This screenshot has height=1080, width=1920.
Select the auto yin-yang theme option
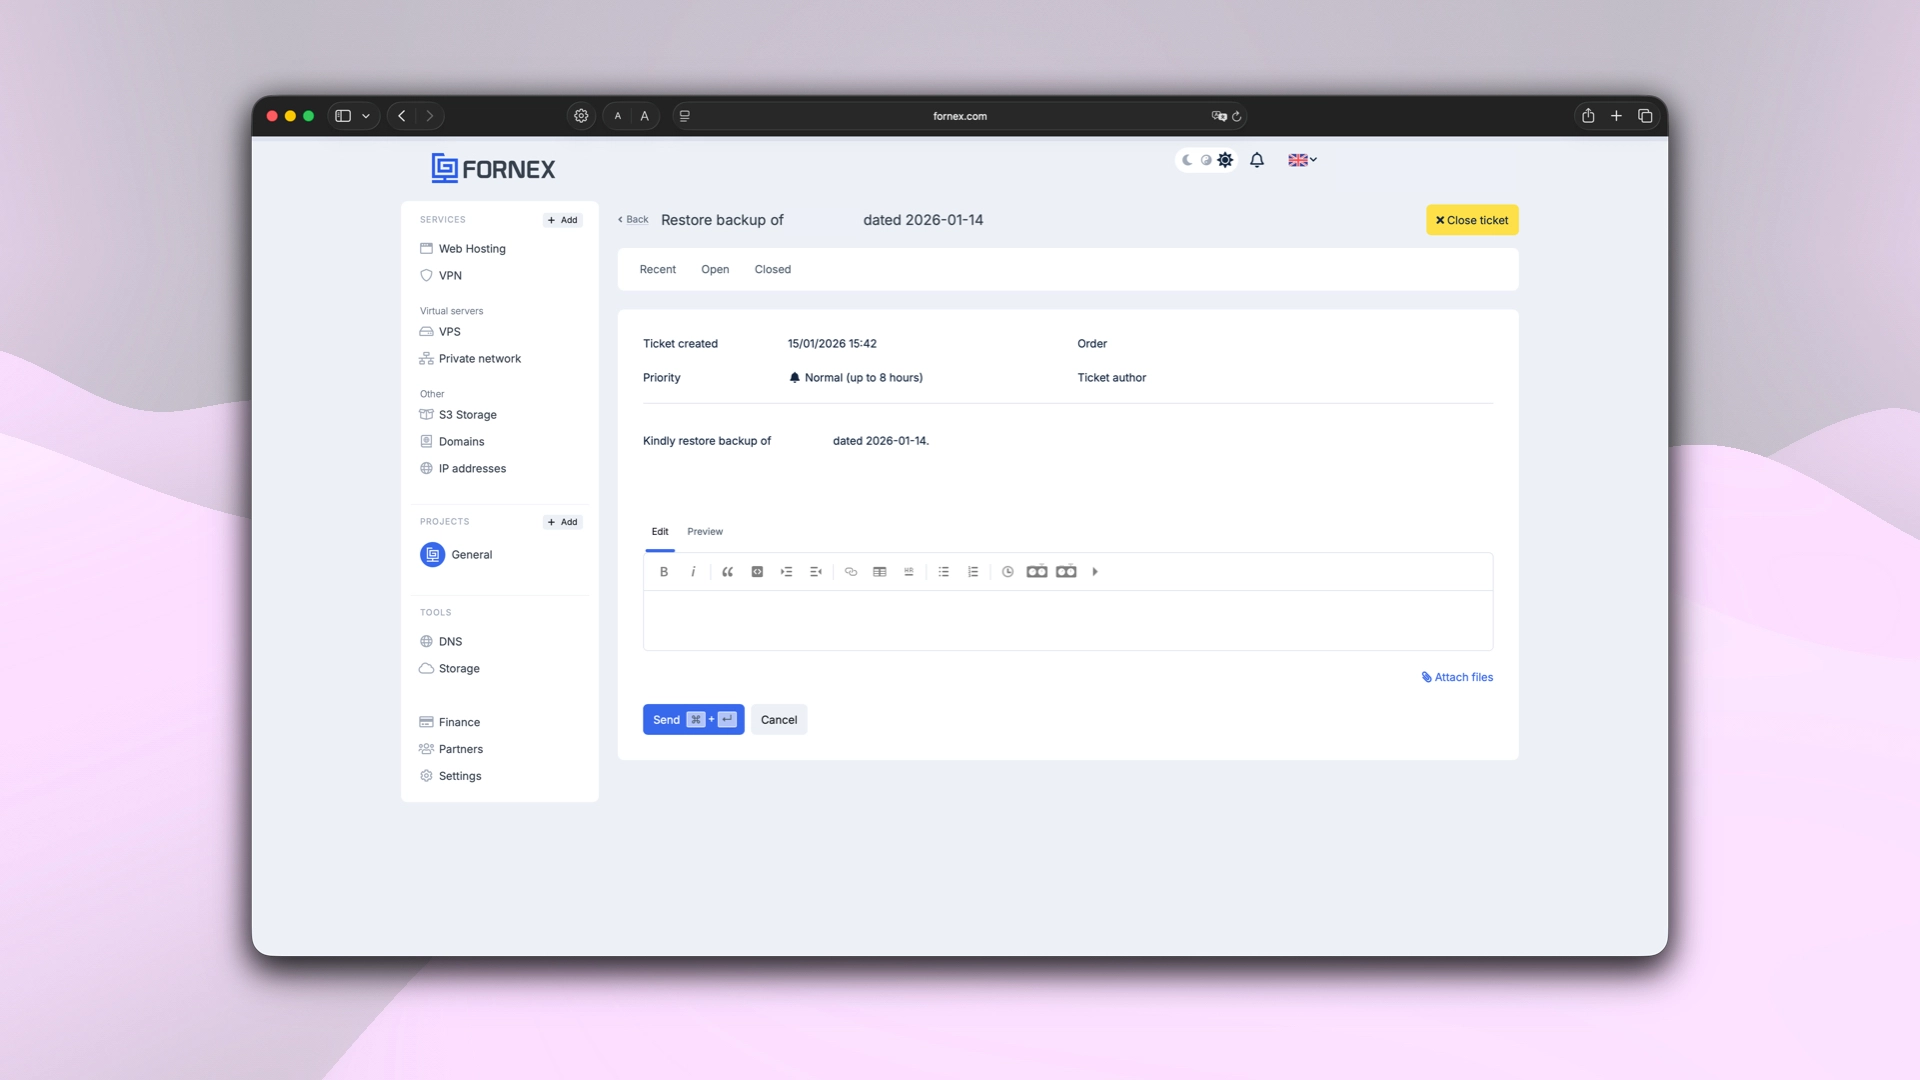[x=1206, y=160]
